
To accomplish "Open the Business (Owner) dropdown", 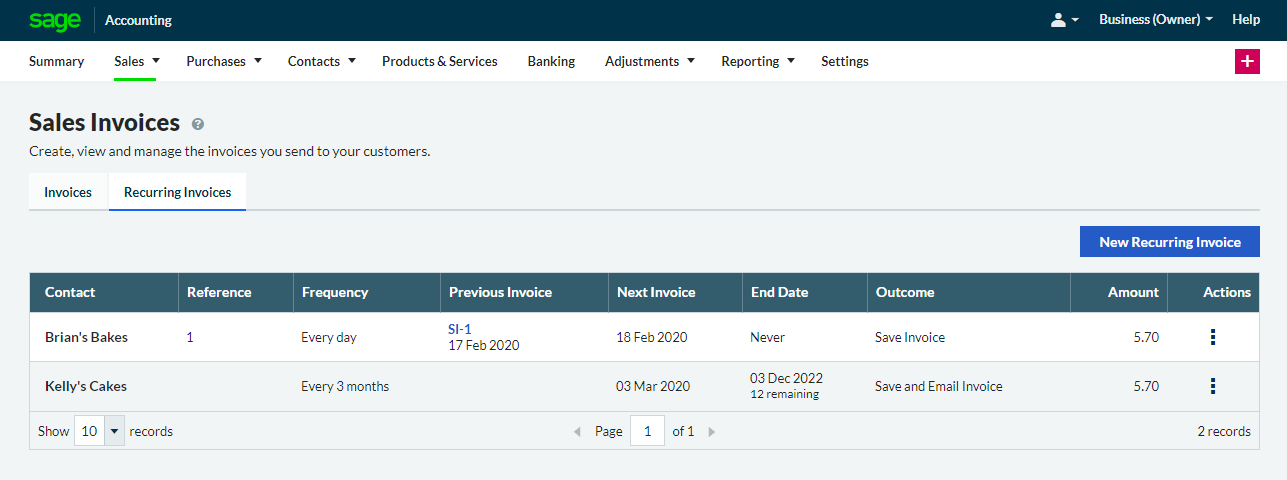I will tap(1155, 20).
